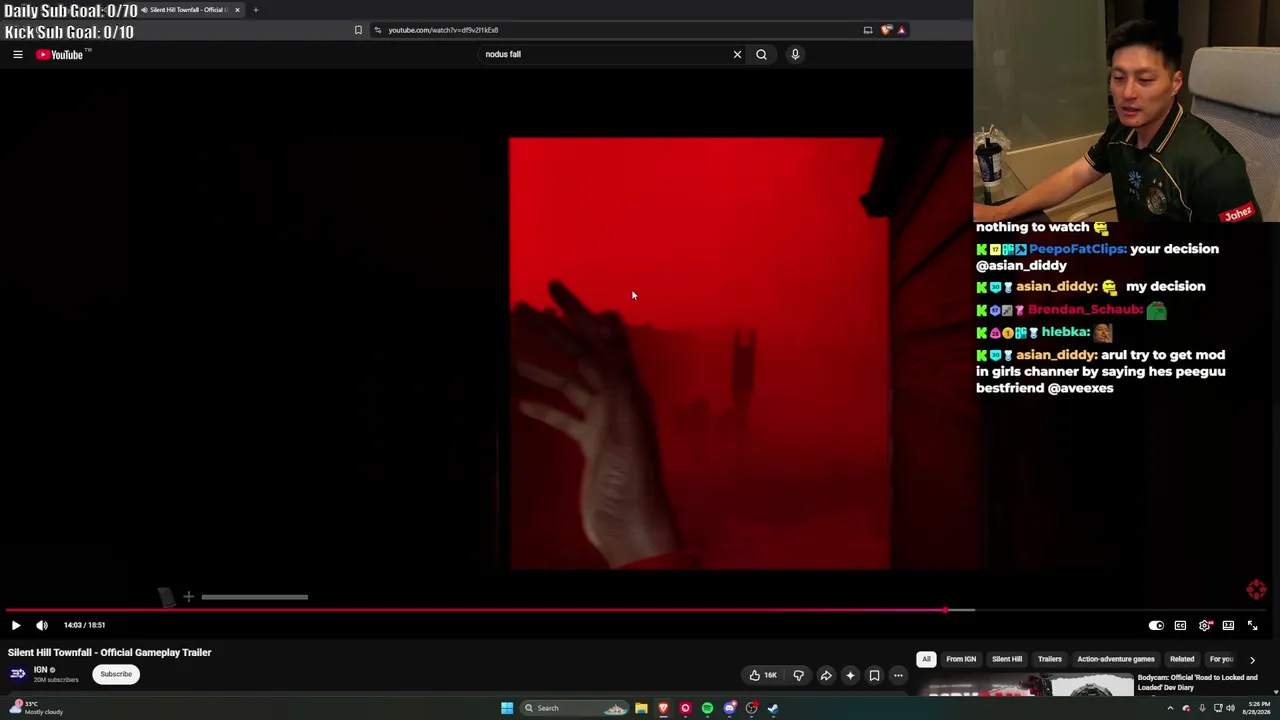The image size is (1280, 720).
Task: Mute the video volume
Action: (42, 625)
